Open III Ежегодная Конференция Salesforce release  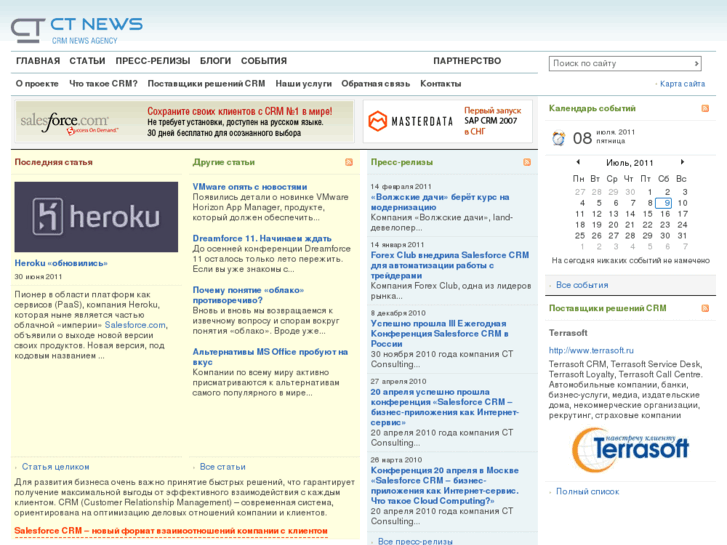pos(440,333)
